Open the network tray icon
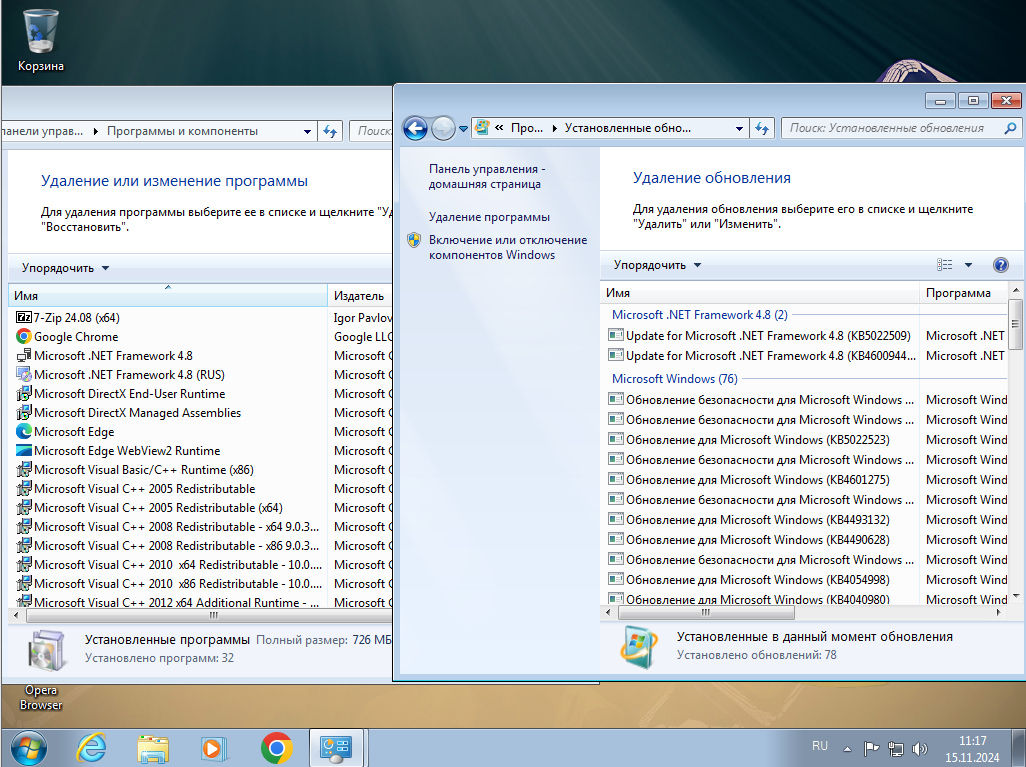Image resolution: width=1026 pixels, height=767 pixels. (895, 749)
